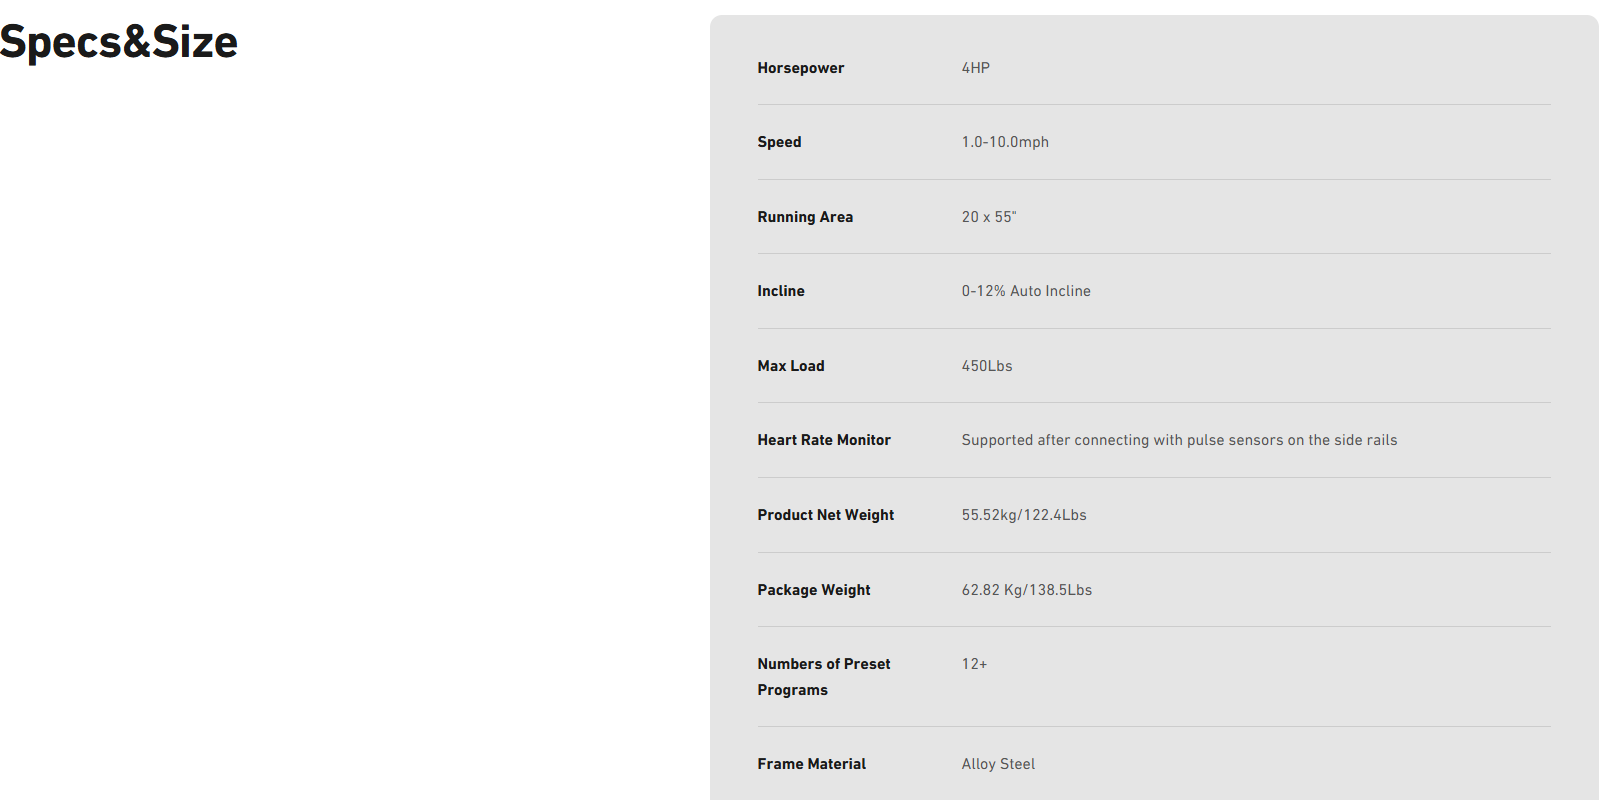Image resolution: width=1600 pixels, height=800 pixels.
Task: Select the Running Area label
Action: point(805,217)
